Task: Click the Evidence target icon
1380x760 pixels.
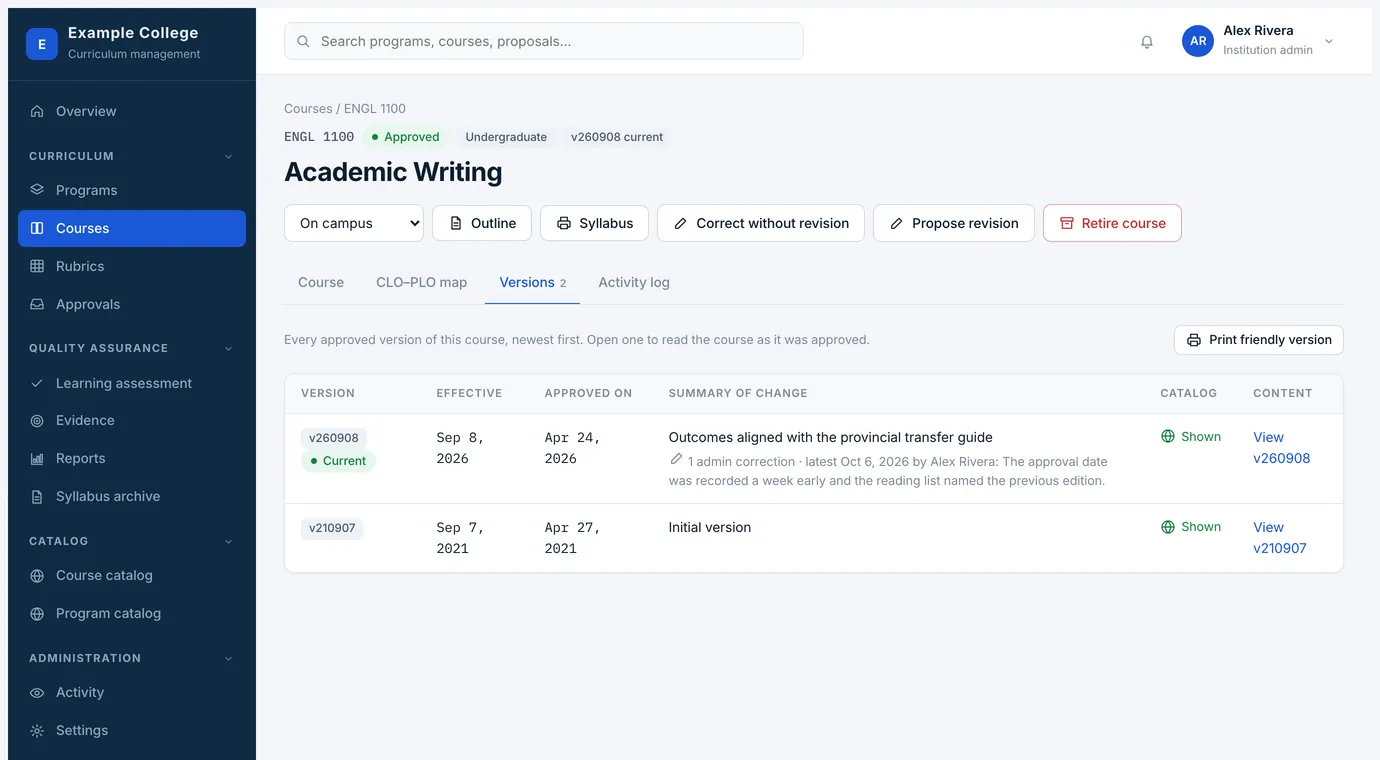Action: pos(37,421)
